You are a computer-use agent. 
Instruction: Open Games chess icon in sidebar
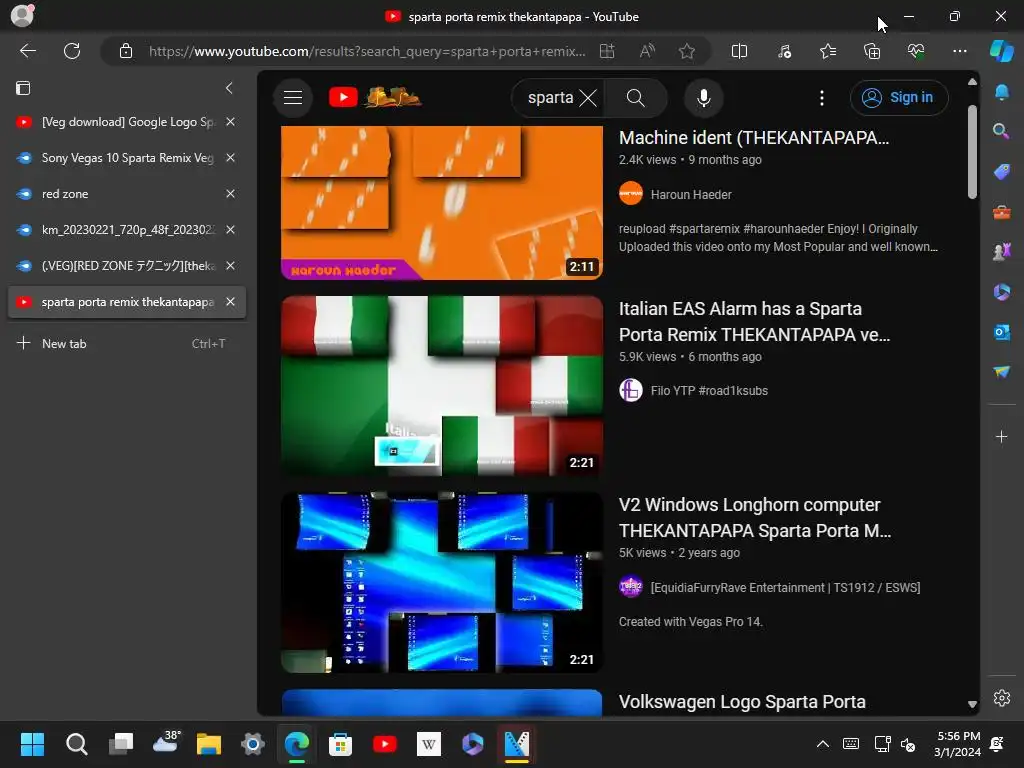pyautogui.click(x=1002, y=251)
